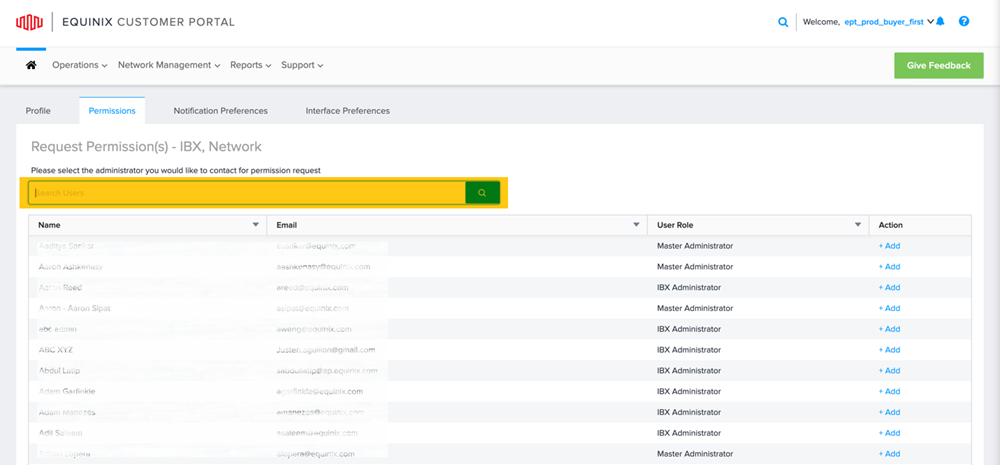Add the asaleem@equinix.com row's next user Lopera
This screenshot has width=1000, height=466.
[x=889, y=454]
